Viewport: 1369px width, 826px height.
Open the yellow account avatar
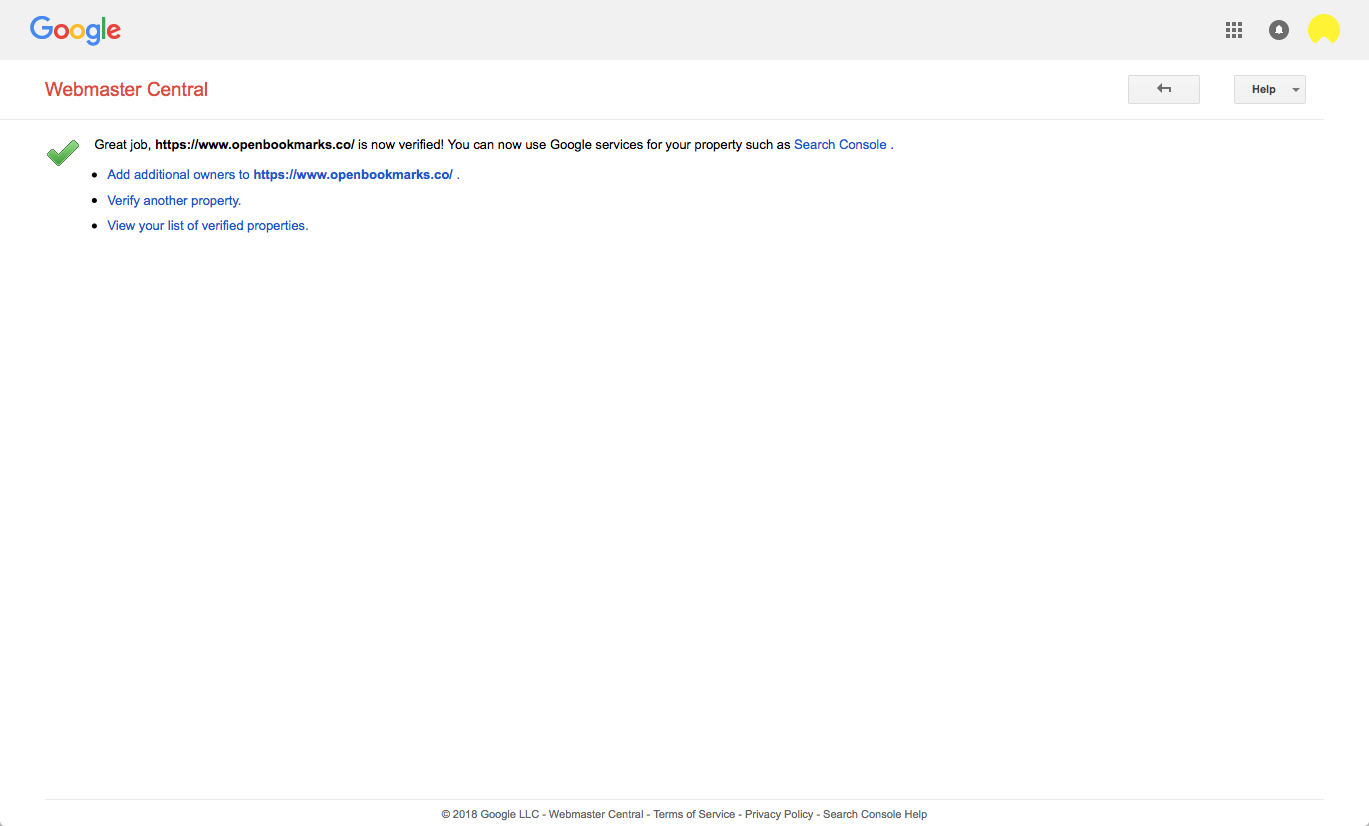coord(1324,29)
